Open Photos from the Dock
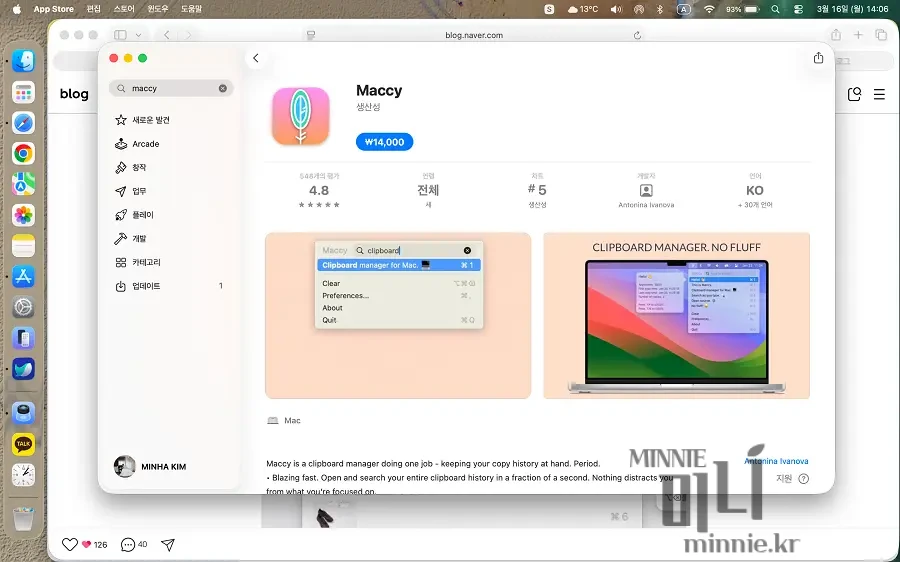 (x=24, y=215)
